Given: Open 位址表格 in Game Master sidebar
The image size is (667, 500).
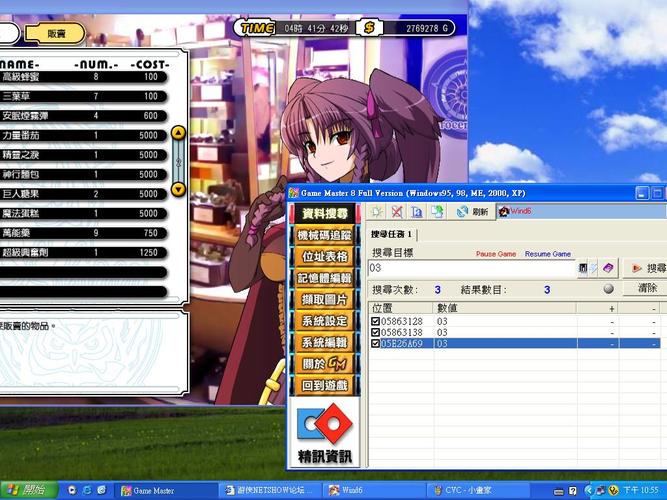Looking at the screenshot, I should 325,257.
